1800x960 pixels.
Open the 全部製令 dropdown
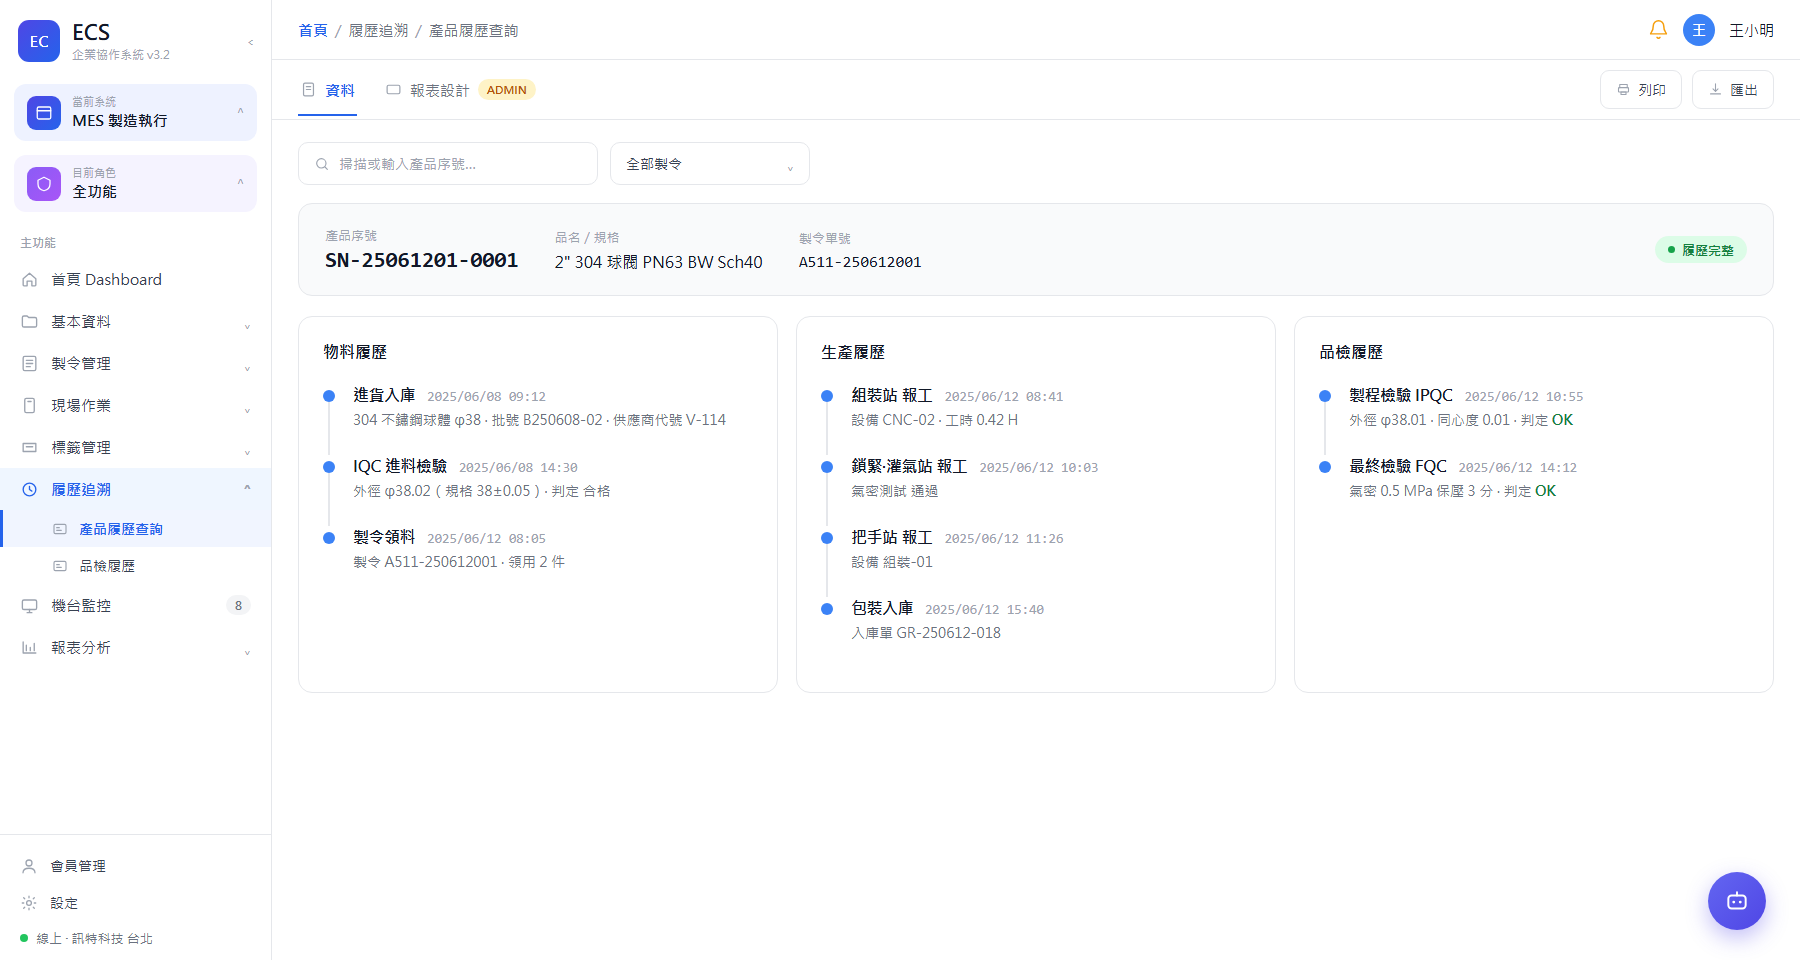click(710, 164)
